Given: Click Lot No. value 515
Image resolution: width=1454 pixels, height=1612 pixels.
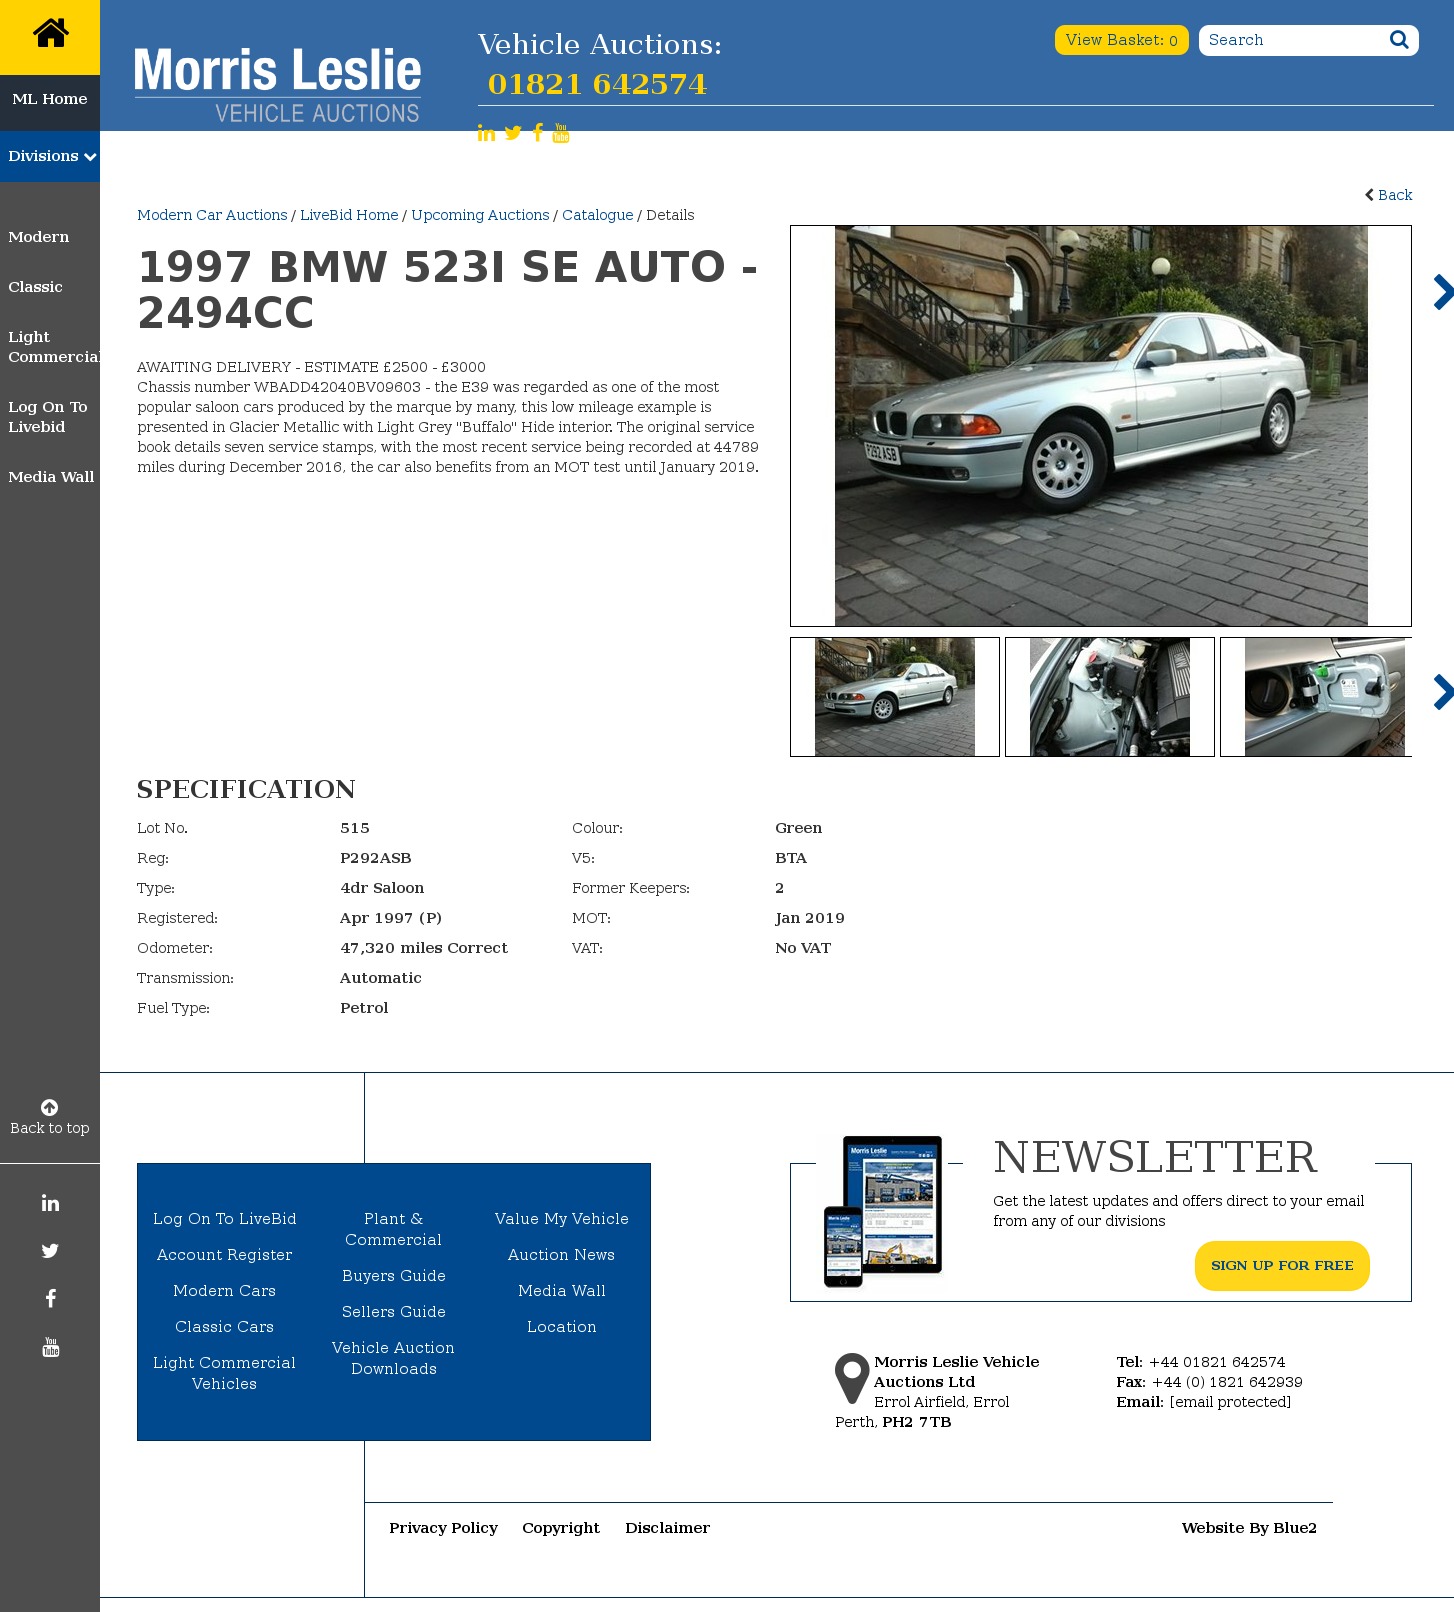Looking at the screenshot, I should tap(355, 828).
